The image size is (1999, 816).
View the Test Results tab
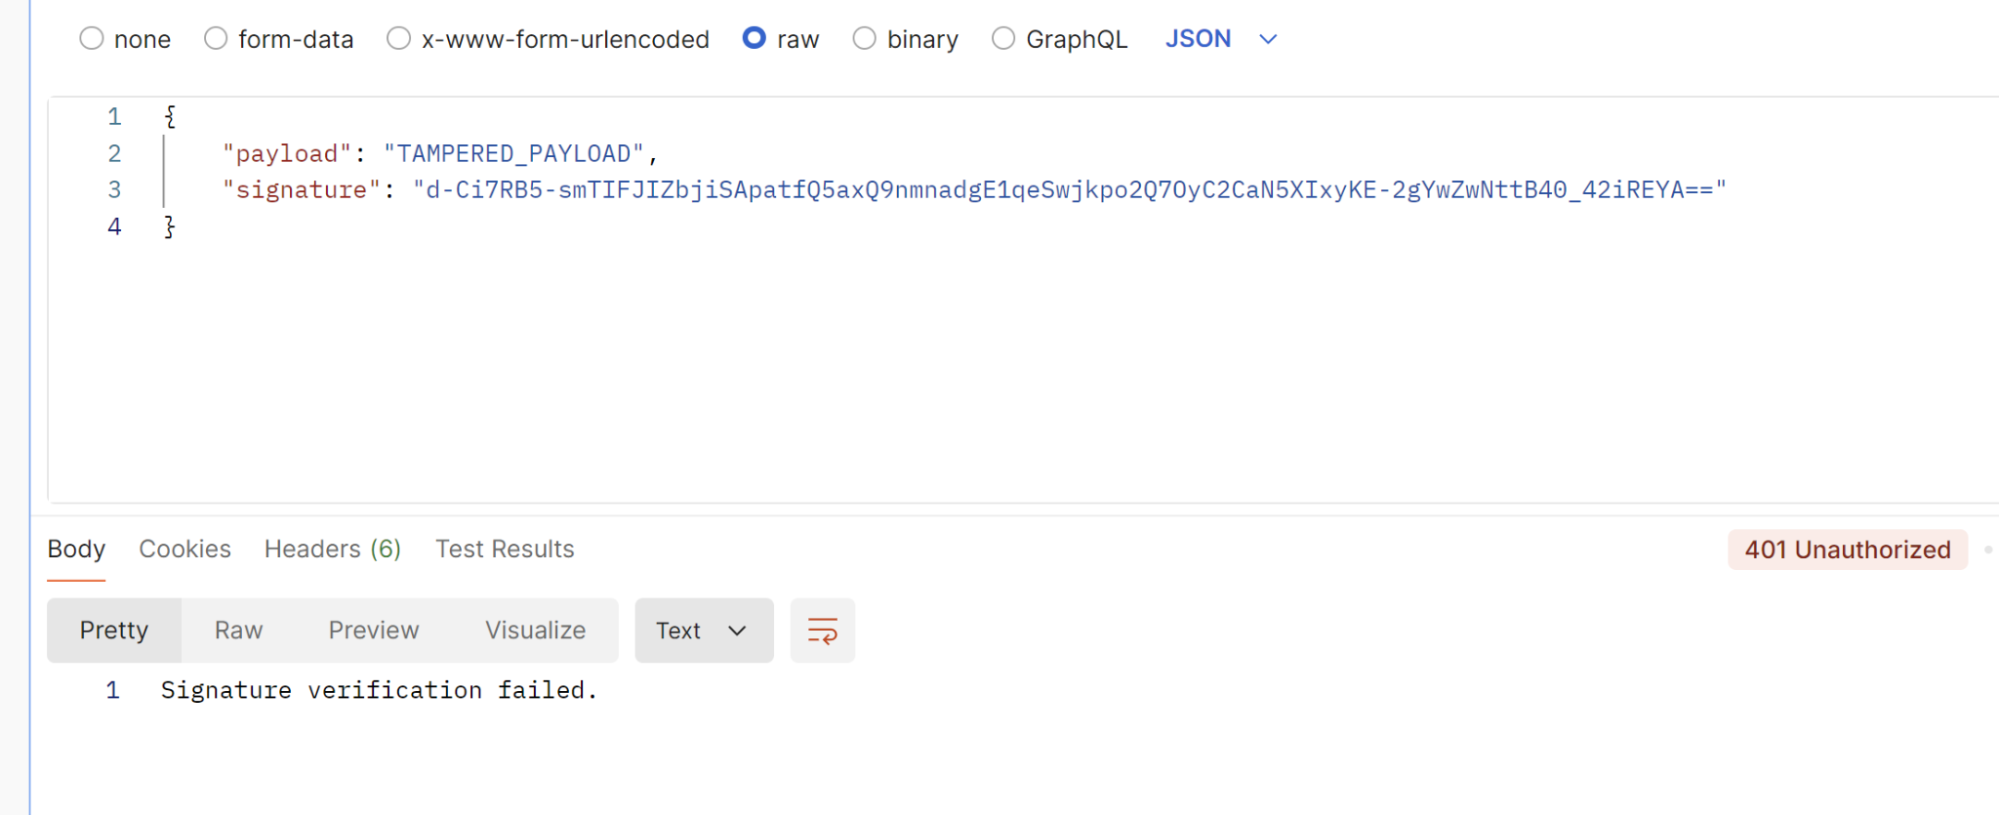point(505,549)
